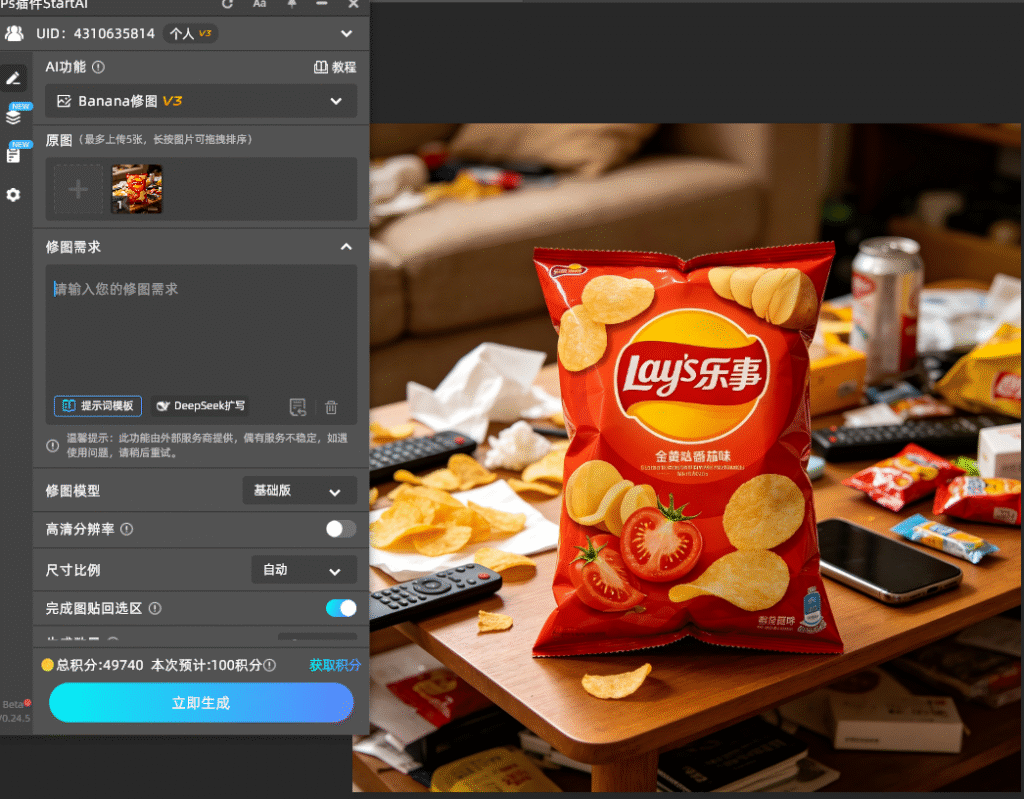Click the 温馨提示 warning info icon
The height and width of the screenshot is (799, 1024).
[x=52, y=446]
